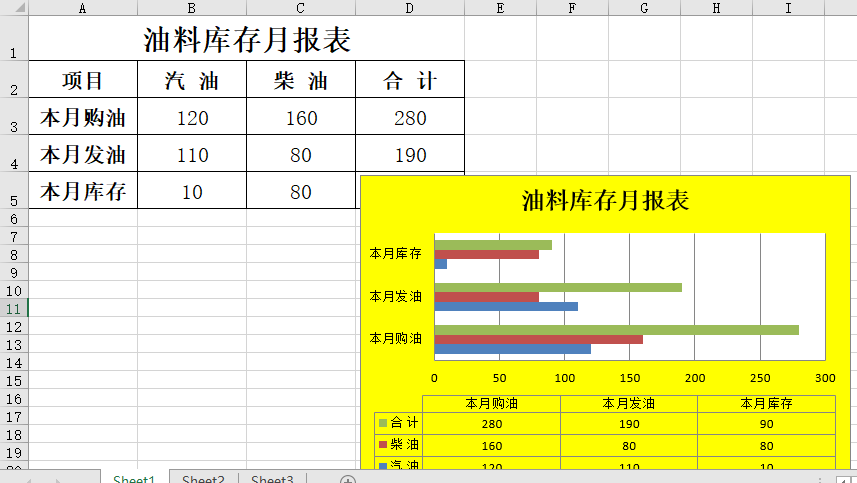
Task: Select row 4 header
Action: pos(14,154)
